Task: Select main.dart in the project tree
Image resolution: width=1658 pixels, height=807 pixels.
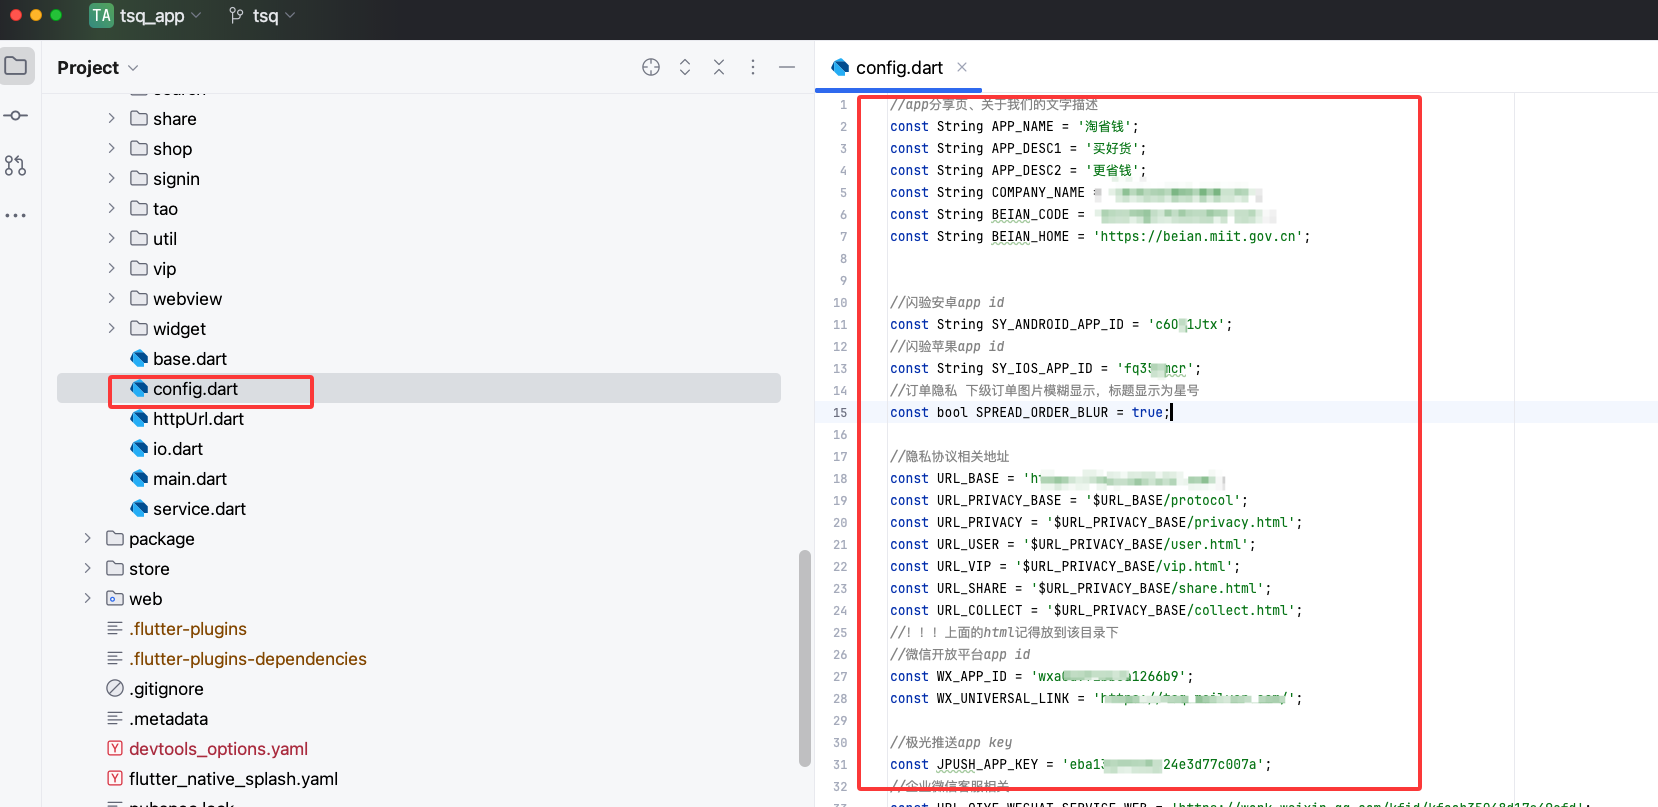Action: coord(189,479)
